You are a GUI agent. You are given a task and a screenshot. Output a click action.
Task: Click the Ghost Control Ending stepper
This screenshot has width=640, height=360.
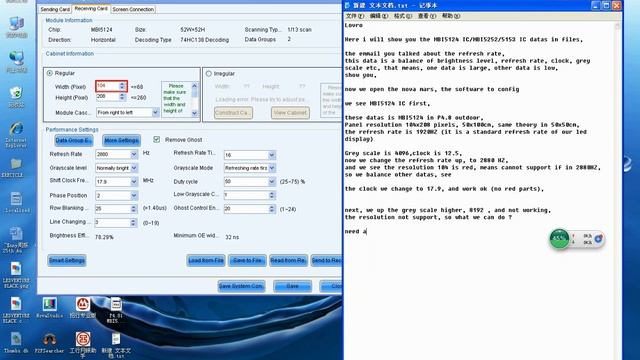click(272, 209)
